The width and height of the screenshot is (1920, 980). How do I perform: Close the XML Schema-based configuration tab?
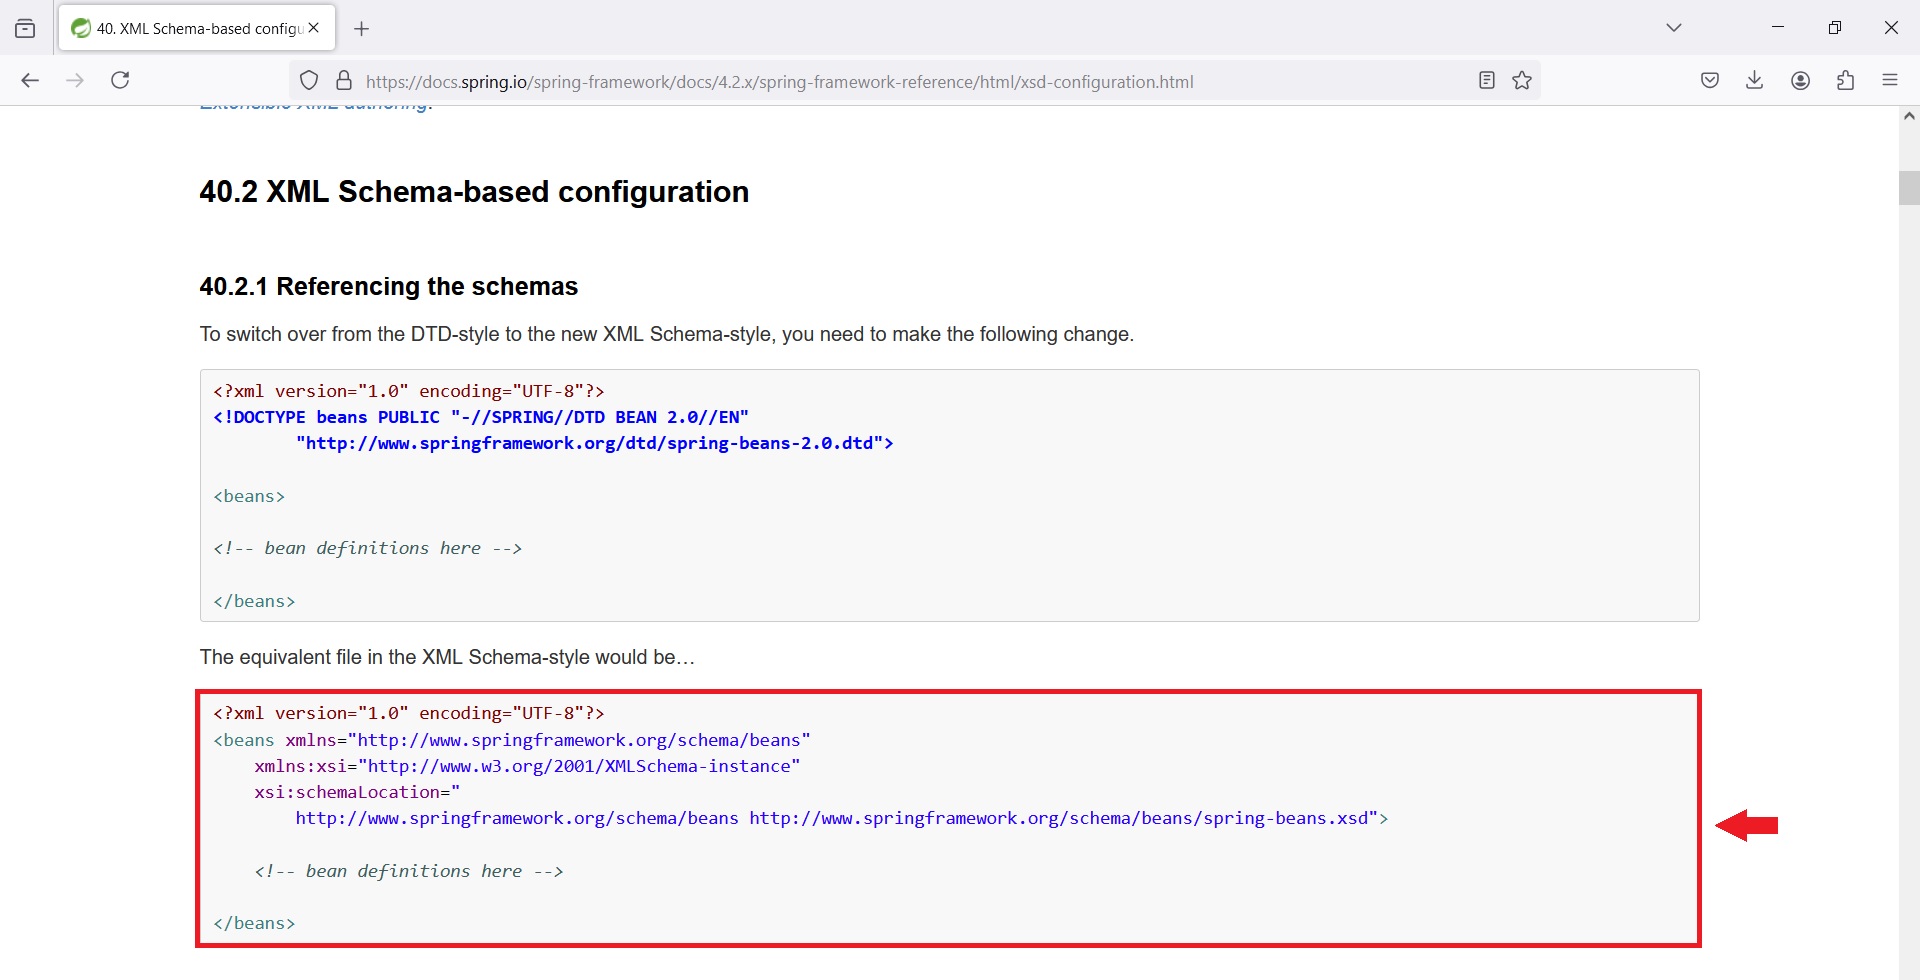tap(314, 28)
